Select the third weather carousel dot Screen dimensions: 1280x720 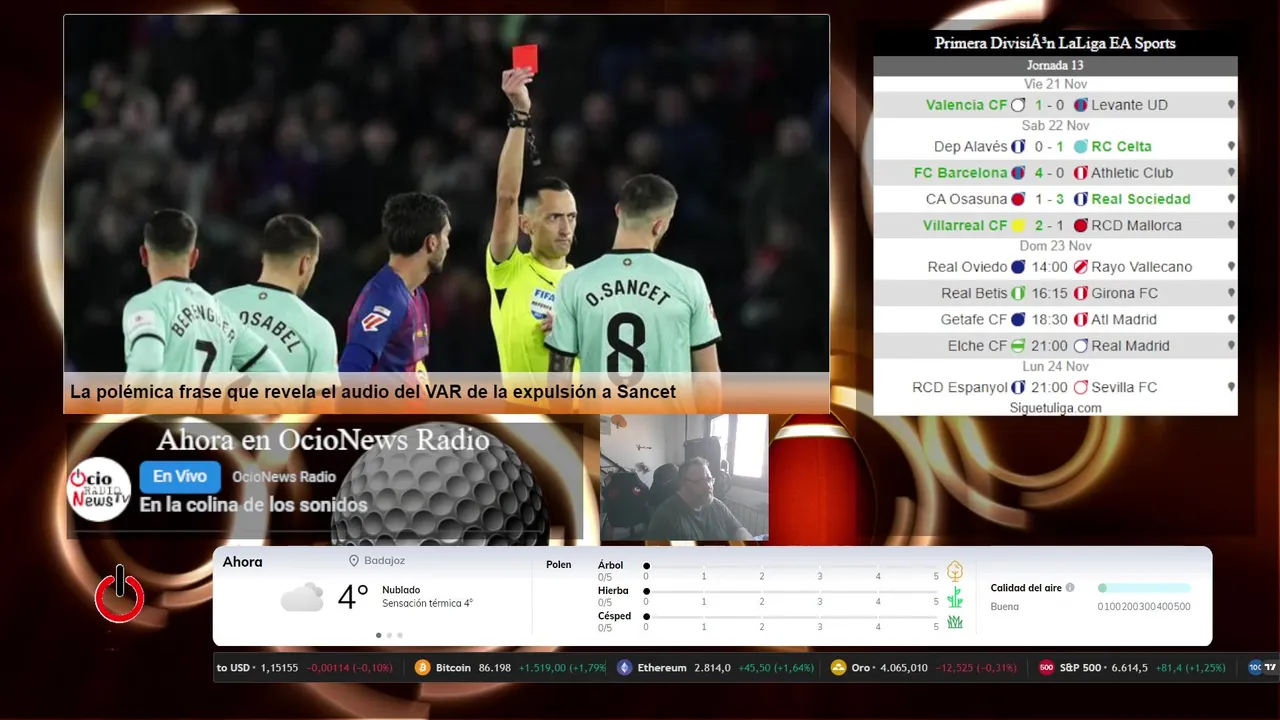(x=400, y=635)
